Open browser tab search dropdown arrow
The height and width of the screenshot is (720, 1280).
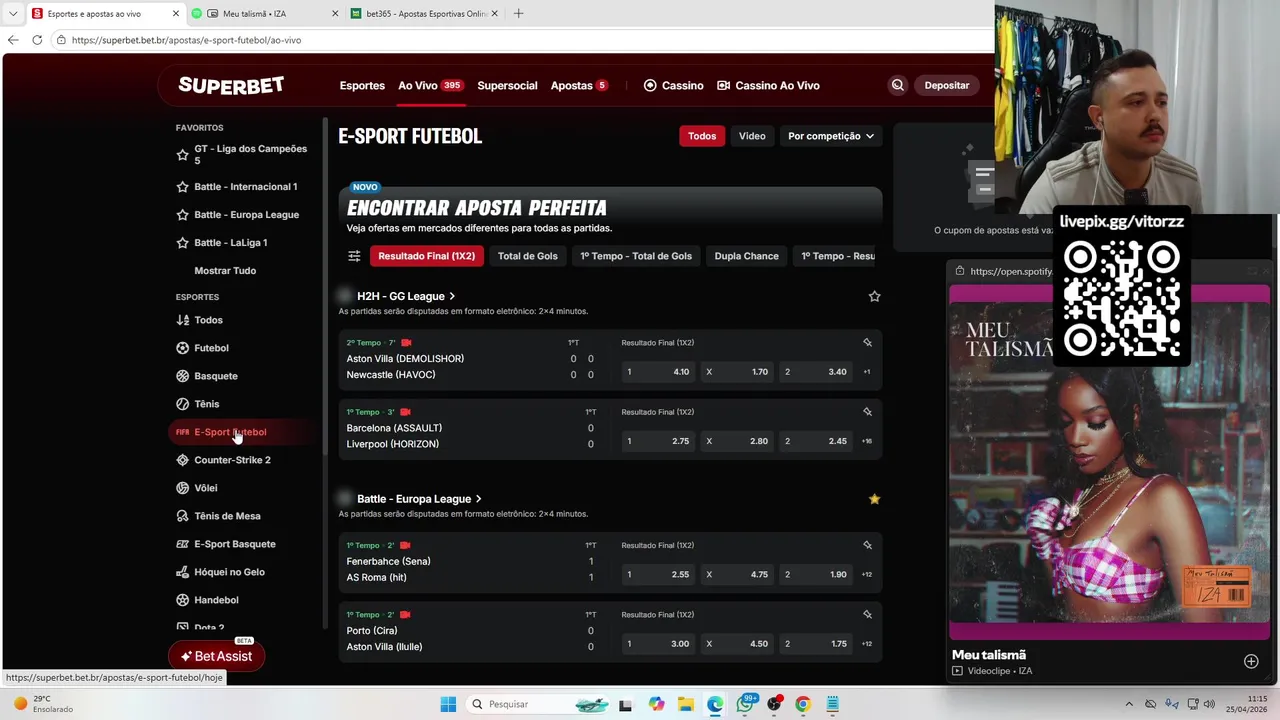(x=13, y=14)
